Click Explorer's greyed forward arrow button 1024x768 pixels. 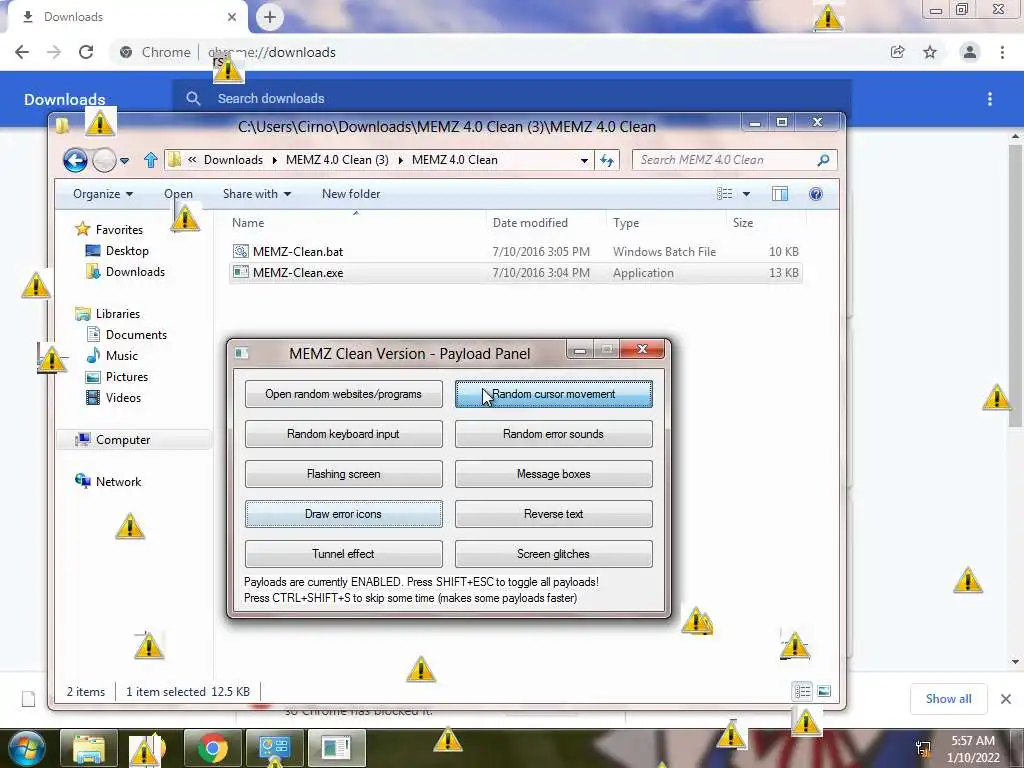(104, 159)
